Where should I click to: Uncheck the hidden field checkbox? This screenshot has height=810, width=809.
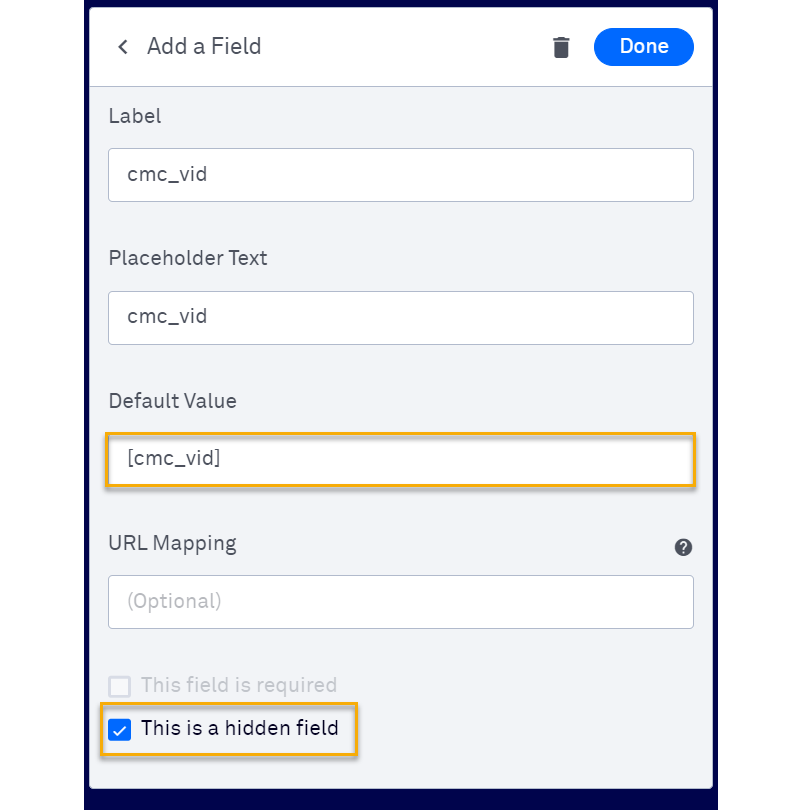pyautogui.click(x=120, y=730)
